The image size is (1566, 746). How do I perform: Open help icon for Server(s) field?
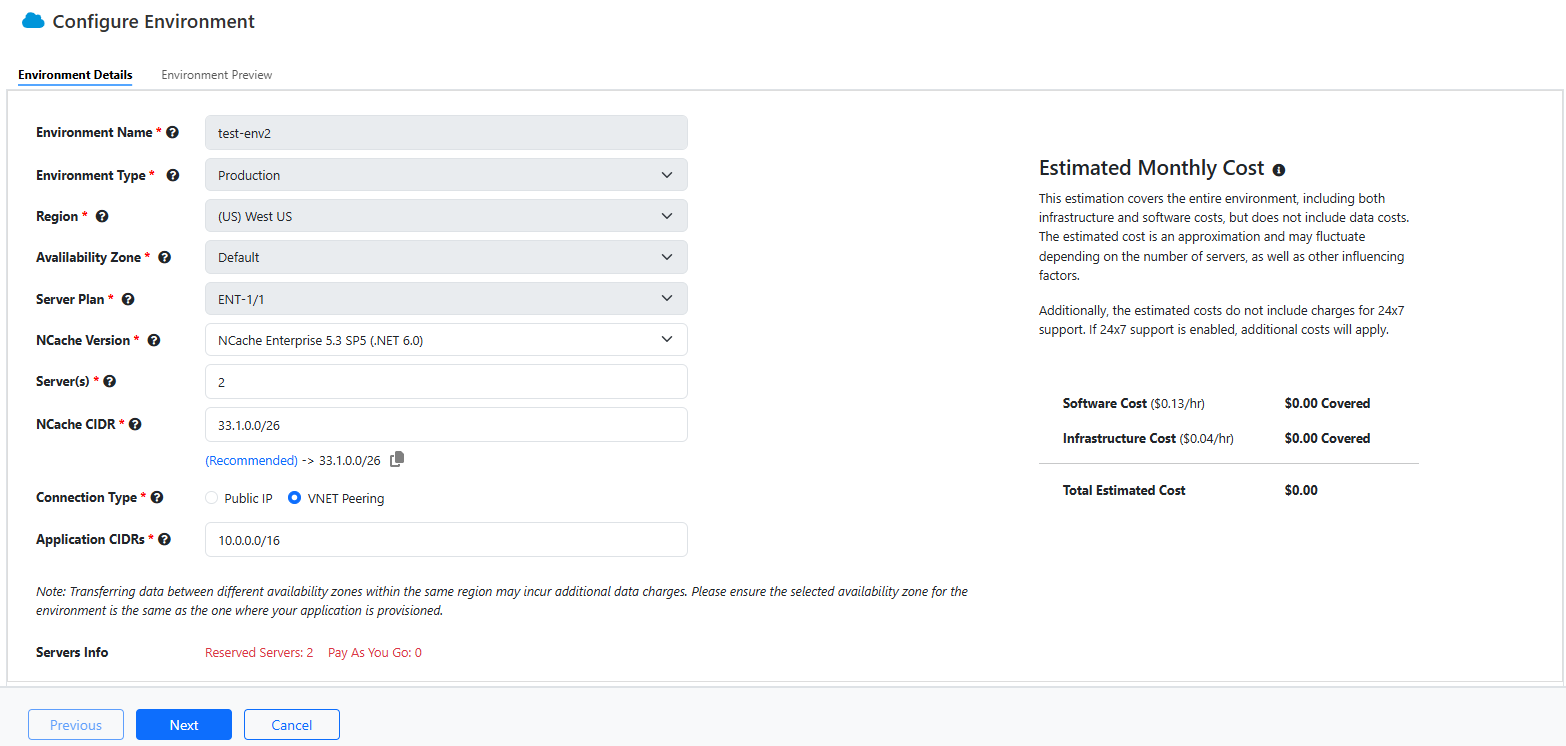click(x=110, y=381)
